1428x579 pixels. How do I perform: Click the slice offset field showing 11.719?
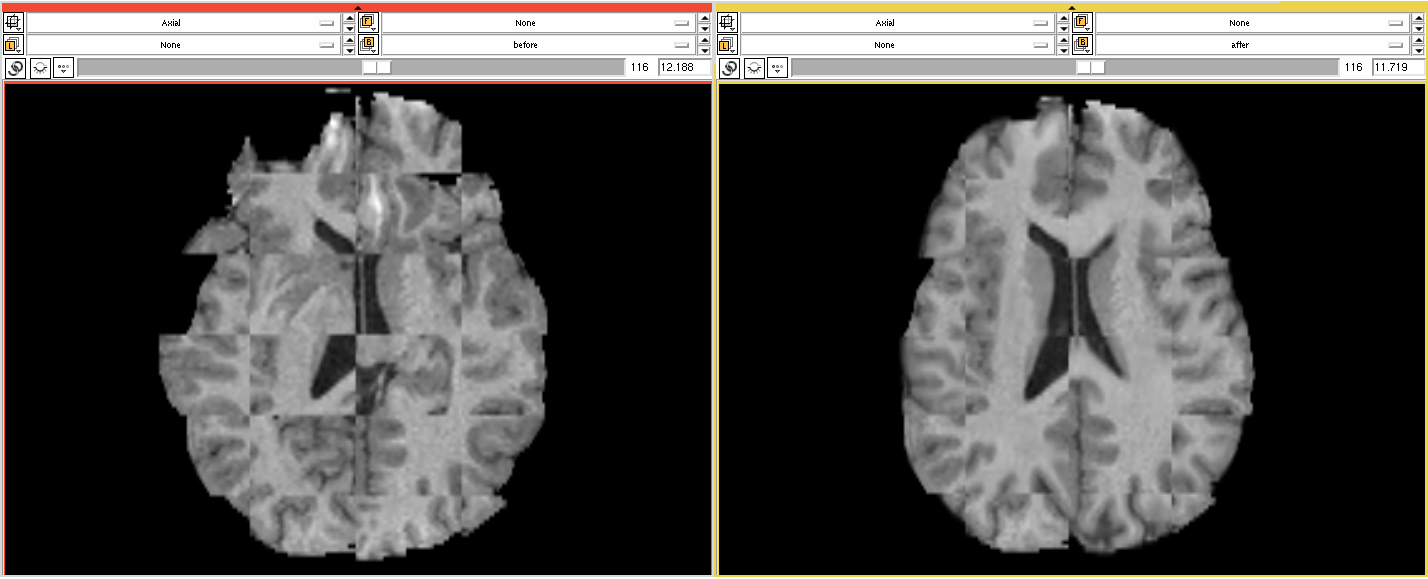point(1398,67)
